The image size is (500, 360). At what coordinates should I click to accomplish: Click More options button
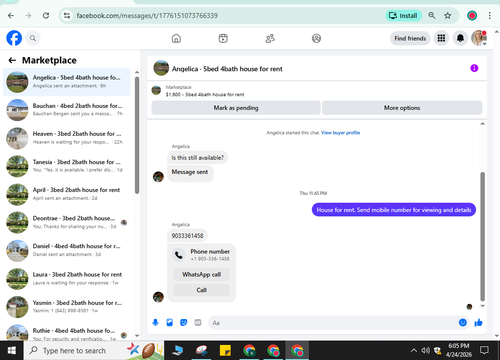(x=402, y=108)
